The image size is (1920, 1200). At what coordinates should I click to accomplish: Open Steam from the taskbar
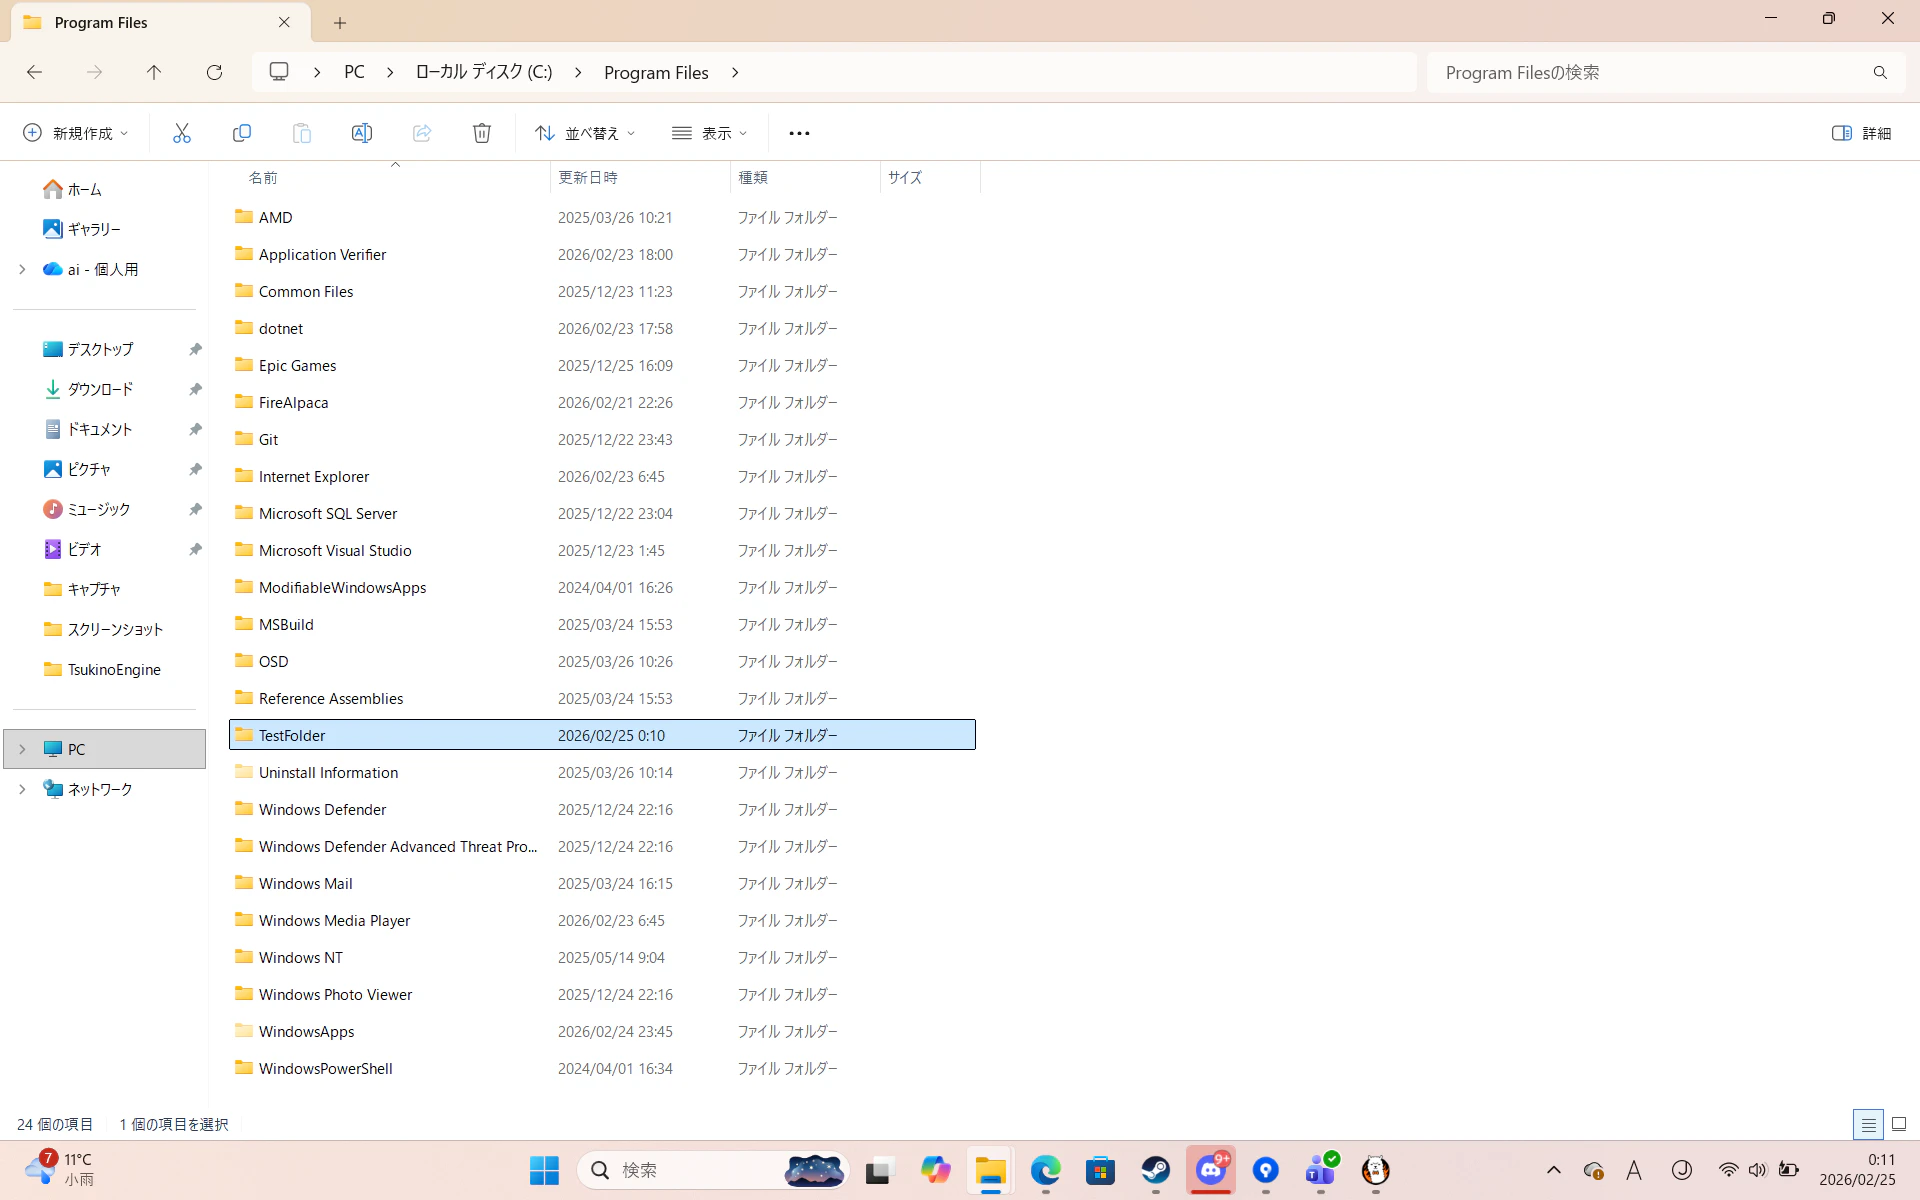click(1156, 1170)
